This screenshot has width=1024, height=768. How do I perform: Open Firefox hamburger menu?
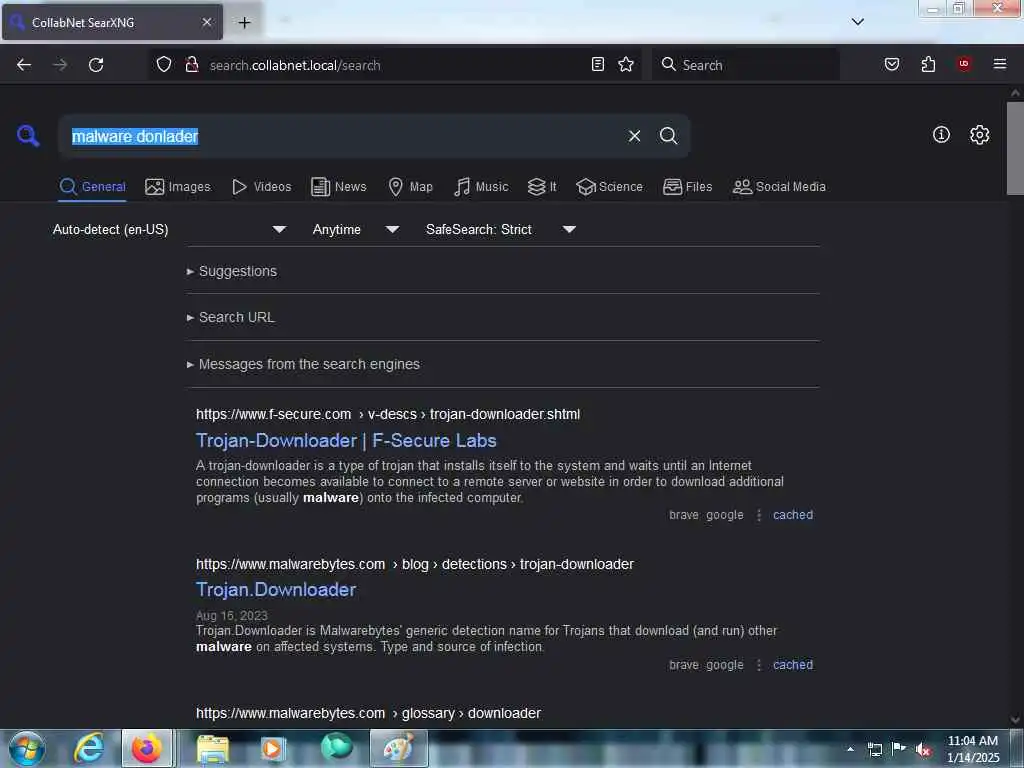pyautogui.click(x=999, y=64)
